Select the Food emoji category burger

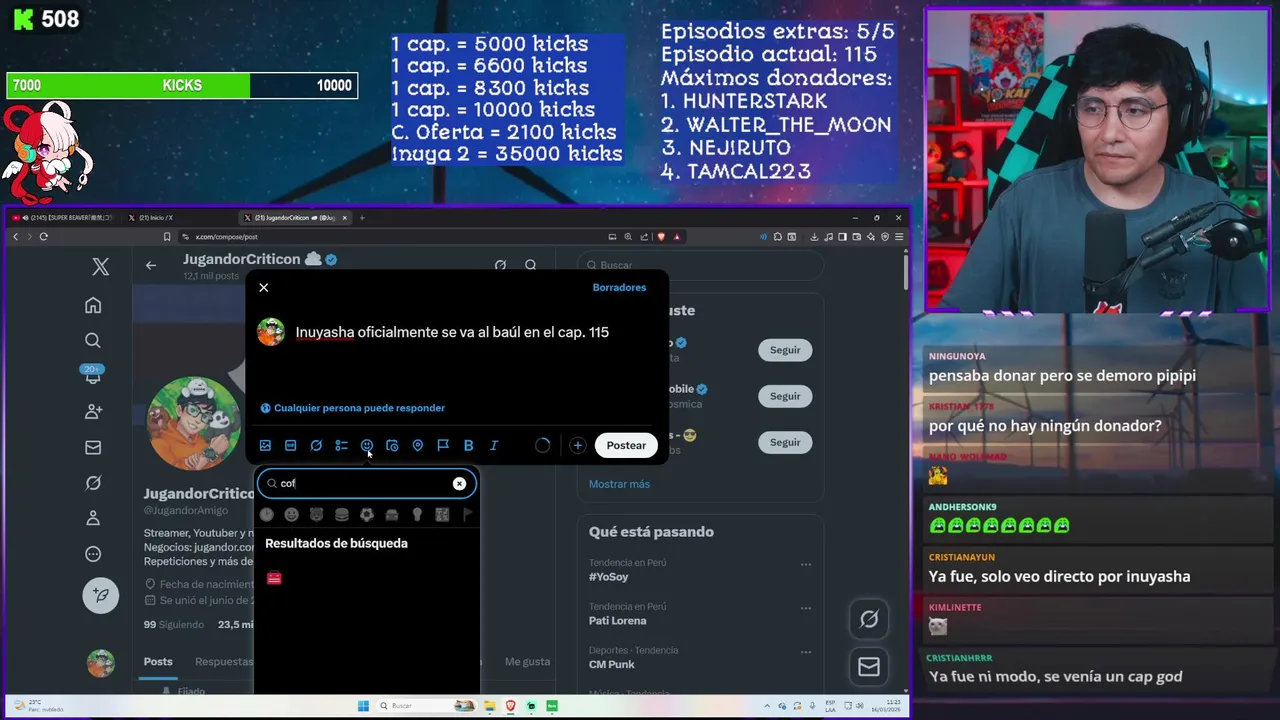click(342, 514)
